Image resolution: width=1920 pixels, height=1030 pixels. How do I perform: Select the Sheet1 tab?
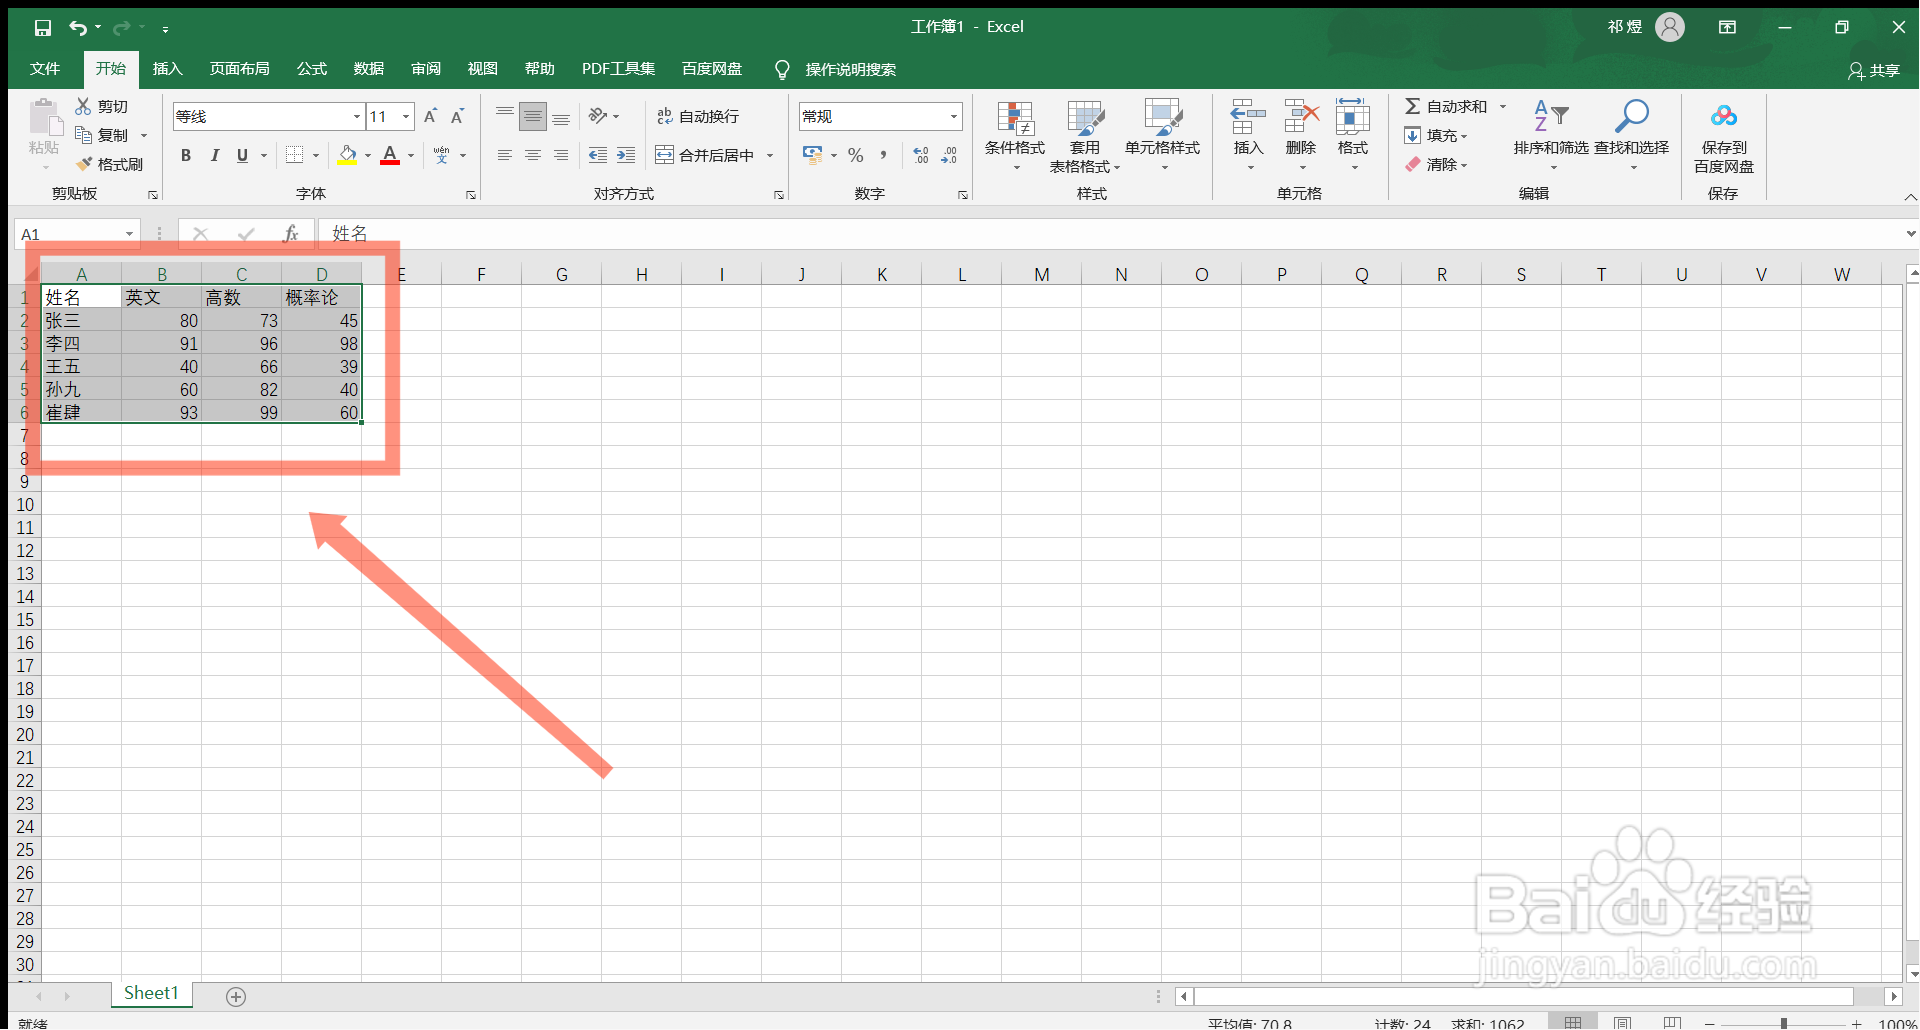(x=151, y=993)
